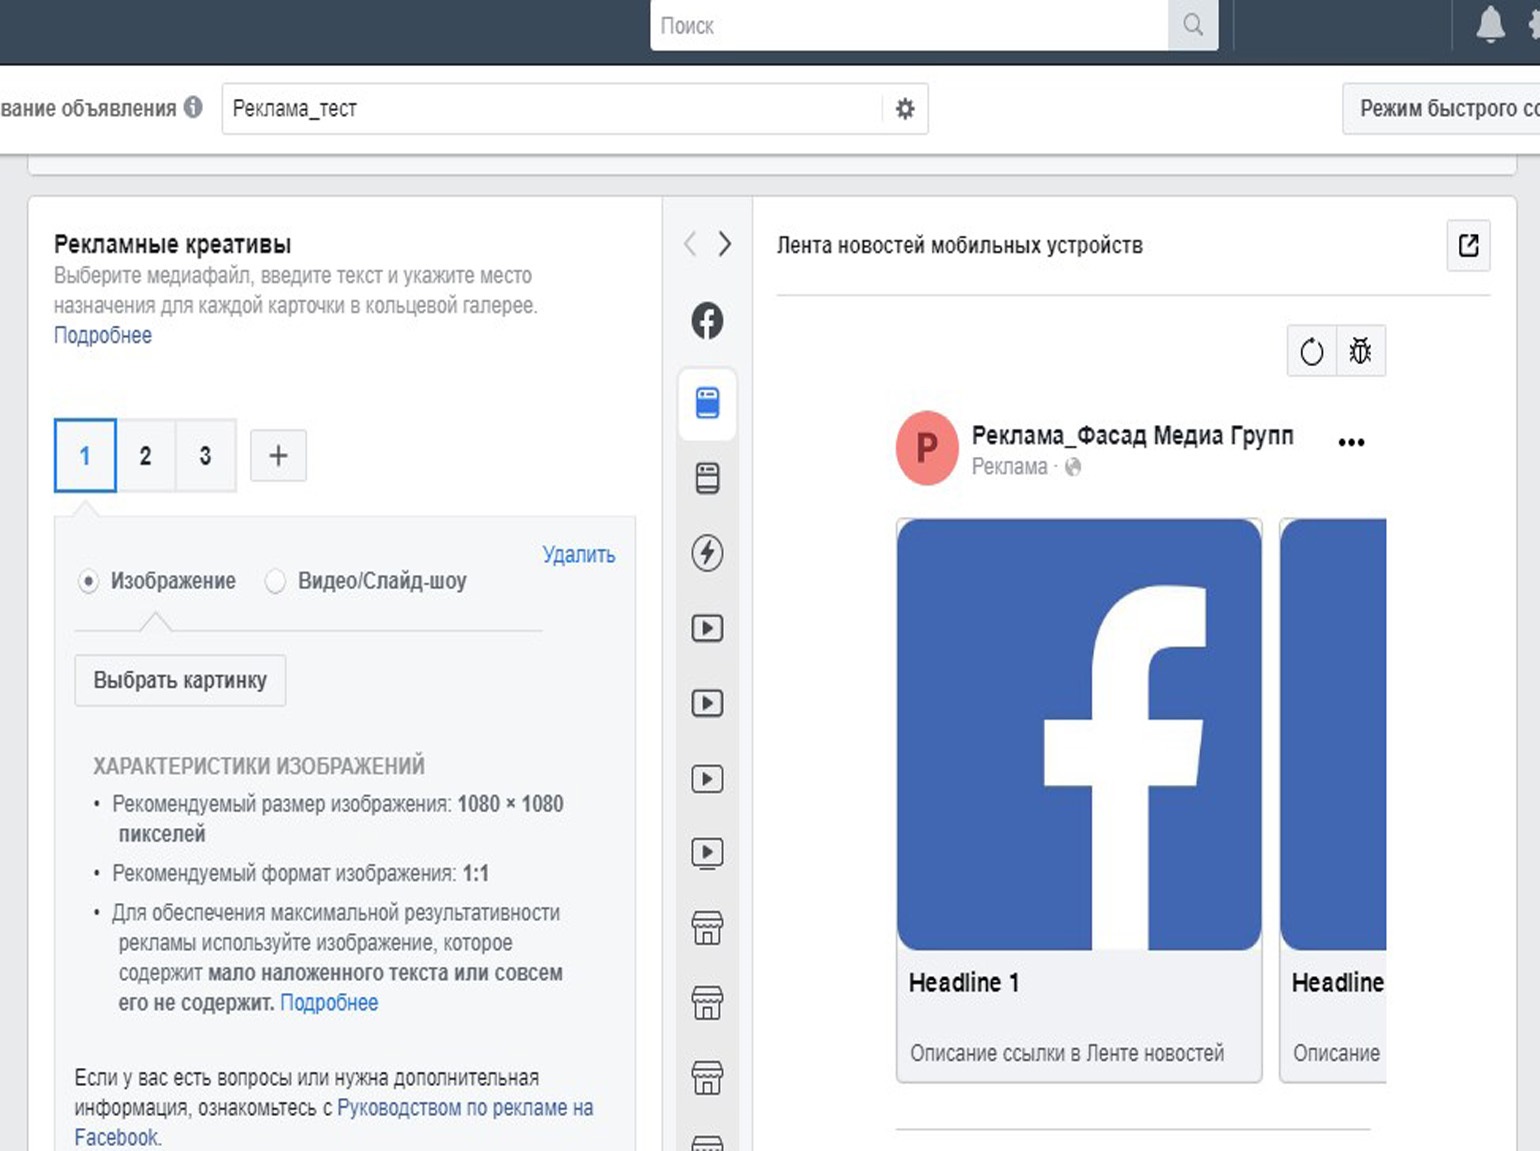1540x1151 pixels.
Task: Click the Выбрать картинку button
Action: click(x=180, y=680)
